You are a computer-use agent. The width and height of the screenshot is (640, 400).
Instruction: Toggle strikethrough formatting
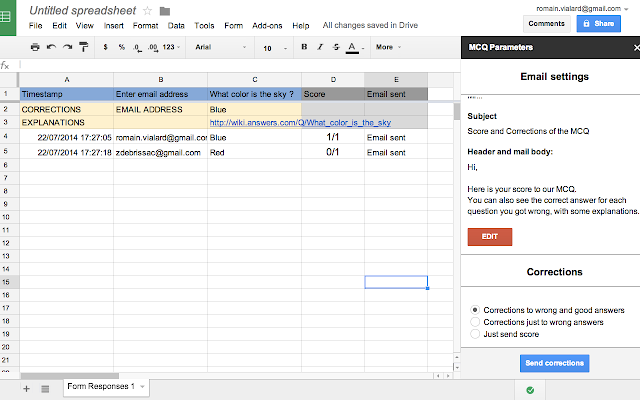pos(336,47)
